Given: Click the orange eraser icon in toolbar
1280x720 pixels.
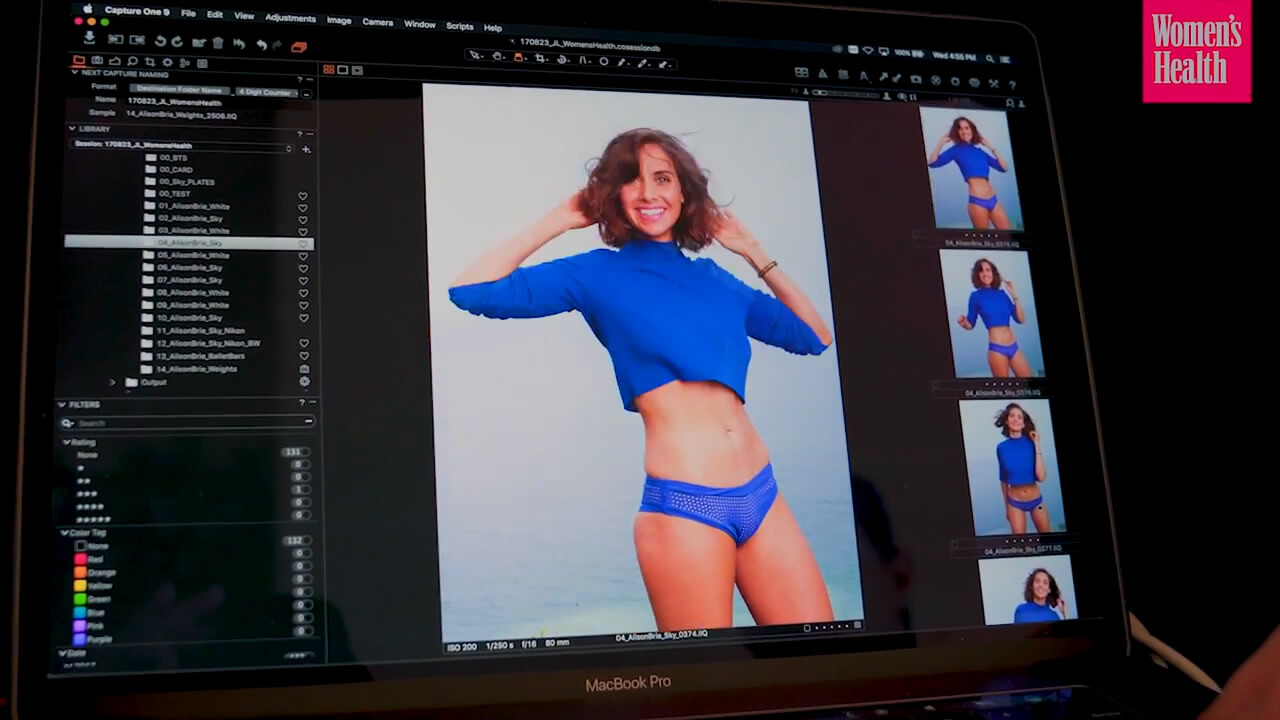Looking at the screenshot, I should (x=298, y=45).
